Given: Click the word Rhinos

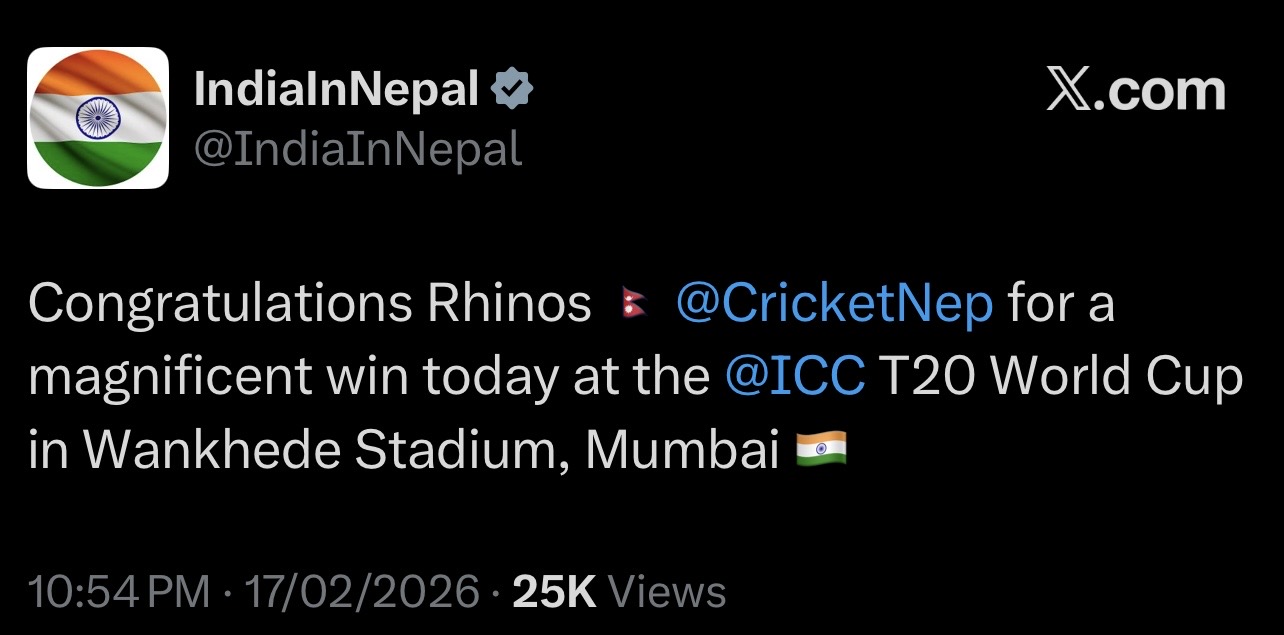Looking at the screenshot, I should pos(509,304).
